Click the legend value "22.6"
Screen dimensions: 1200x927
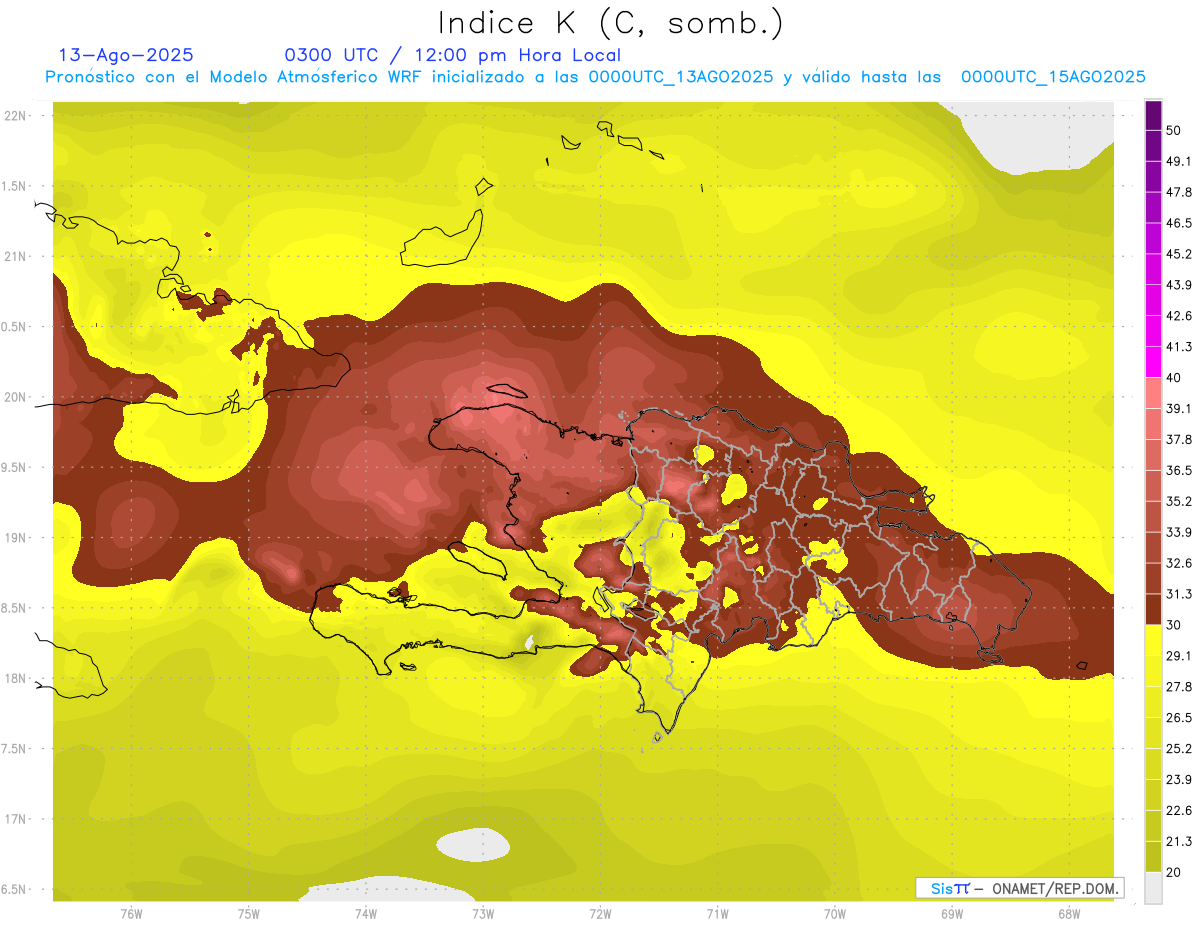click(x=1179, y=811)
